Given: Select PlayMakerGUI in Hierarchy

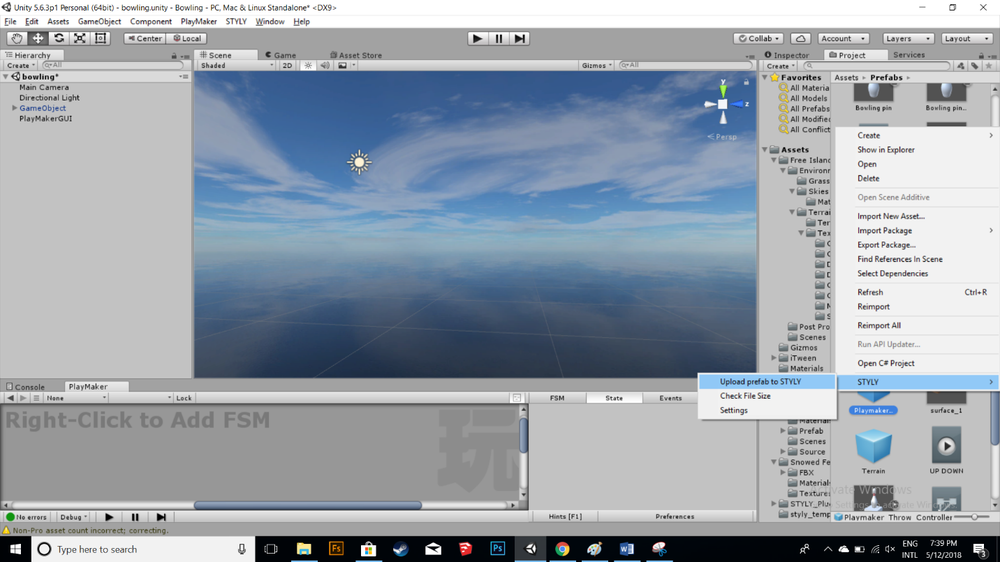Looking at the screenshot, I should coord(45,119).
